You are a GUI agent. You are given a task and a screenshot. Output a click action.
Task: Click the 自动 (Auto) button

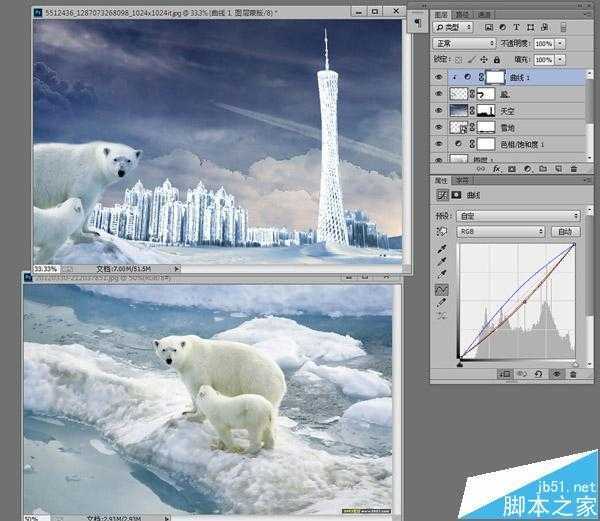566,231
